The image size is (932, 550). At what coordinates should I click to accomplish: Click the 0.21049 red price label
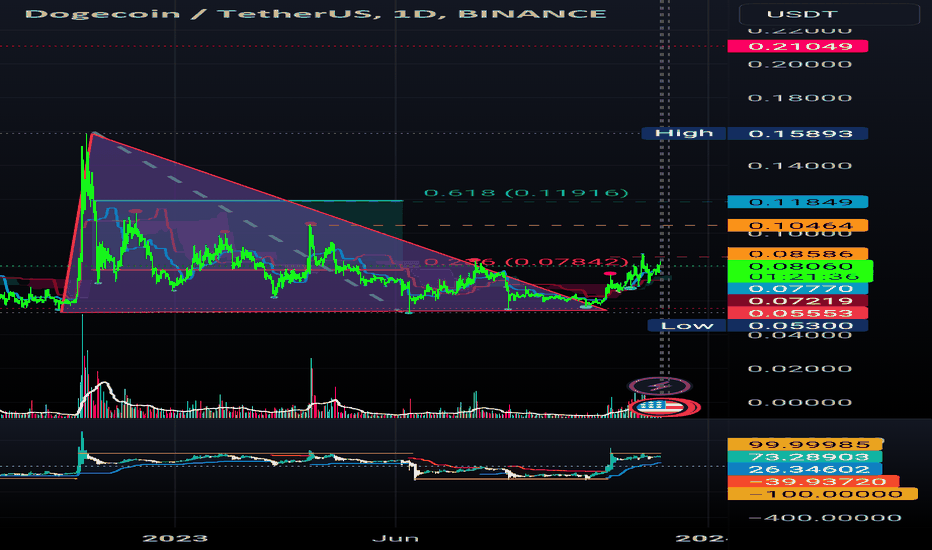(798, 46)
